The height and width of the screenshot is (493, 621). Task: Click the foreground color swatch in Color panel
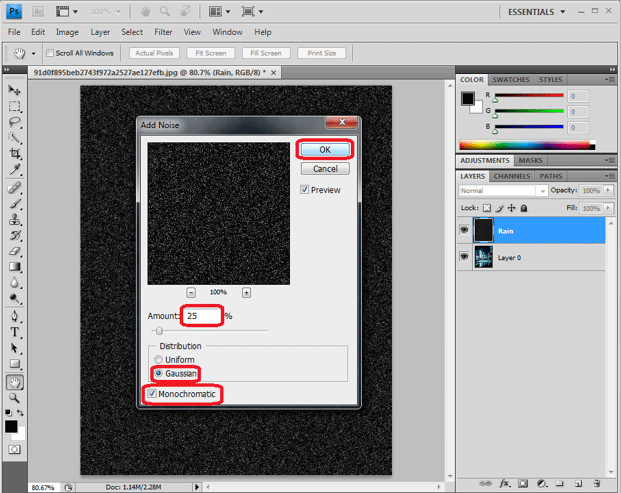click(x=468, y=98)
